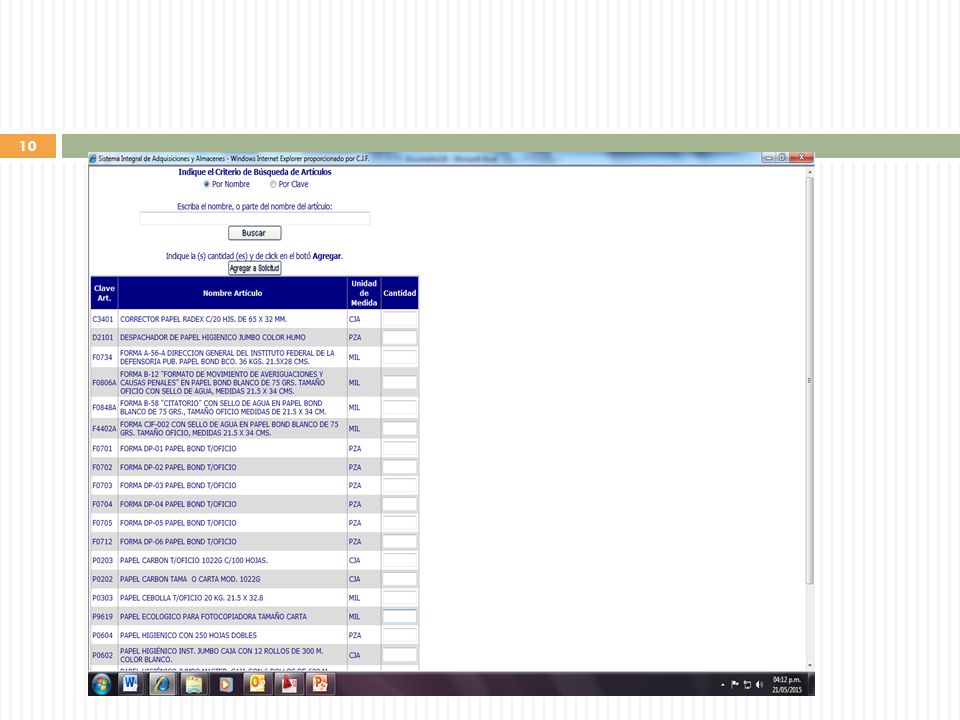This screenshot has height=720, width=960.
Task: Launch Windows Media Player from the taskbar
Action: tap(226, 684)
